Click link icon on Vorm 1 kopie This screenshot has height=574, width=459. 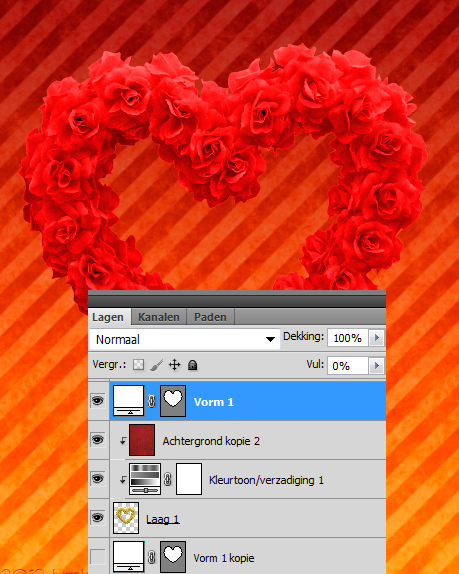152,557
